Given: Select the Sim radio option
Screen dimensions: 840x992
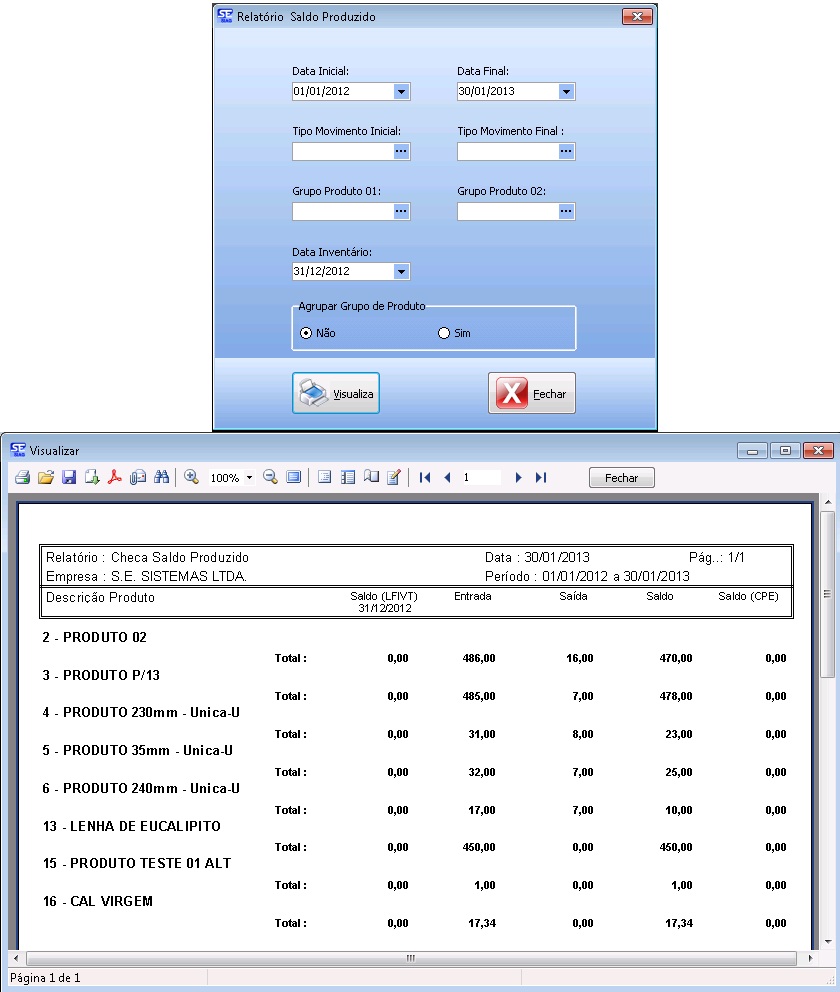Looking at the screenshot, I should click(x=444, y=333).
